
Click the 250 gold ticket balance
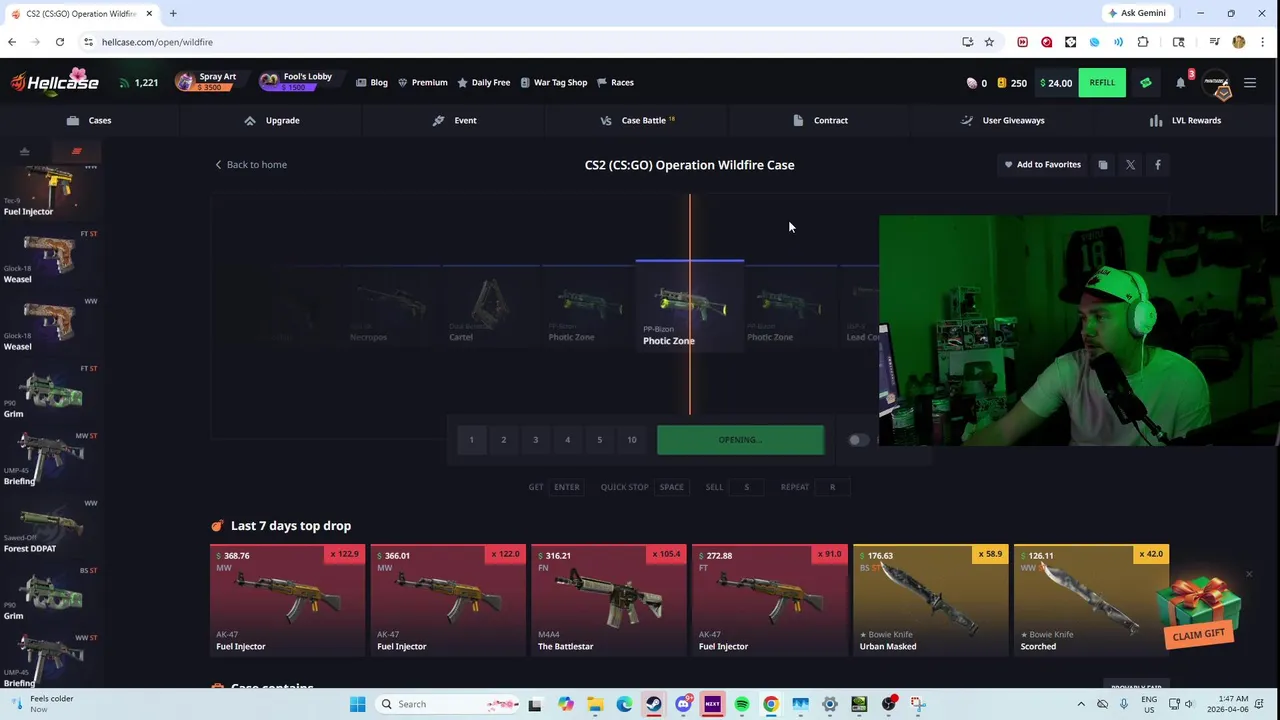pyautogui.click(x=1012, y=83)
